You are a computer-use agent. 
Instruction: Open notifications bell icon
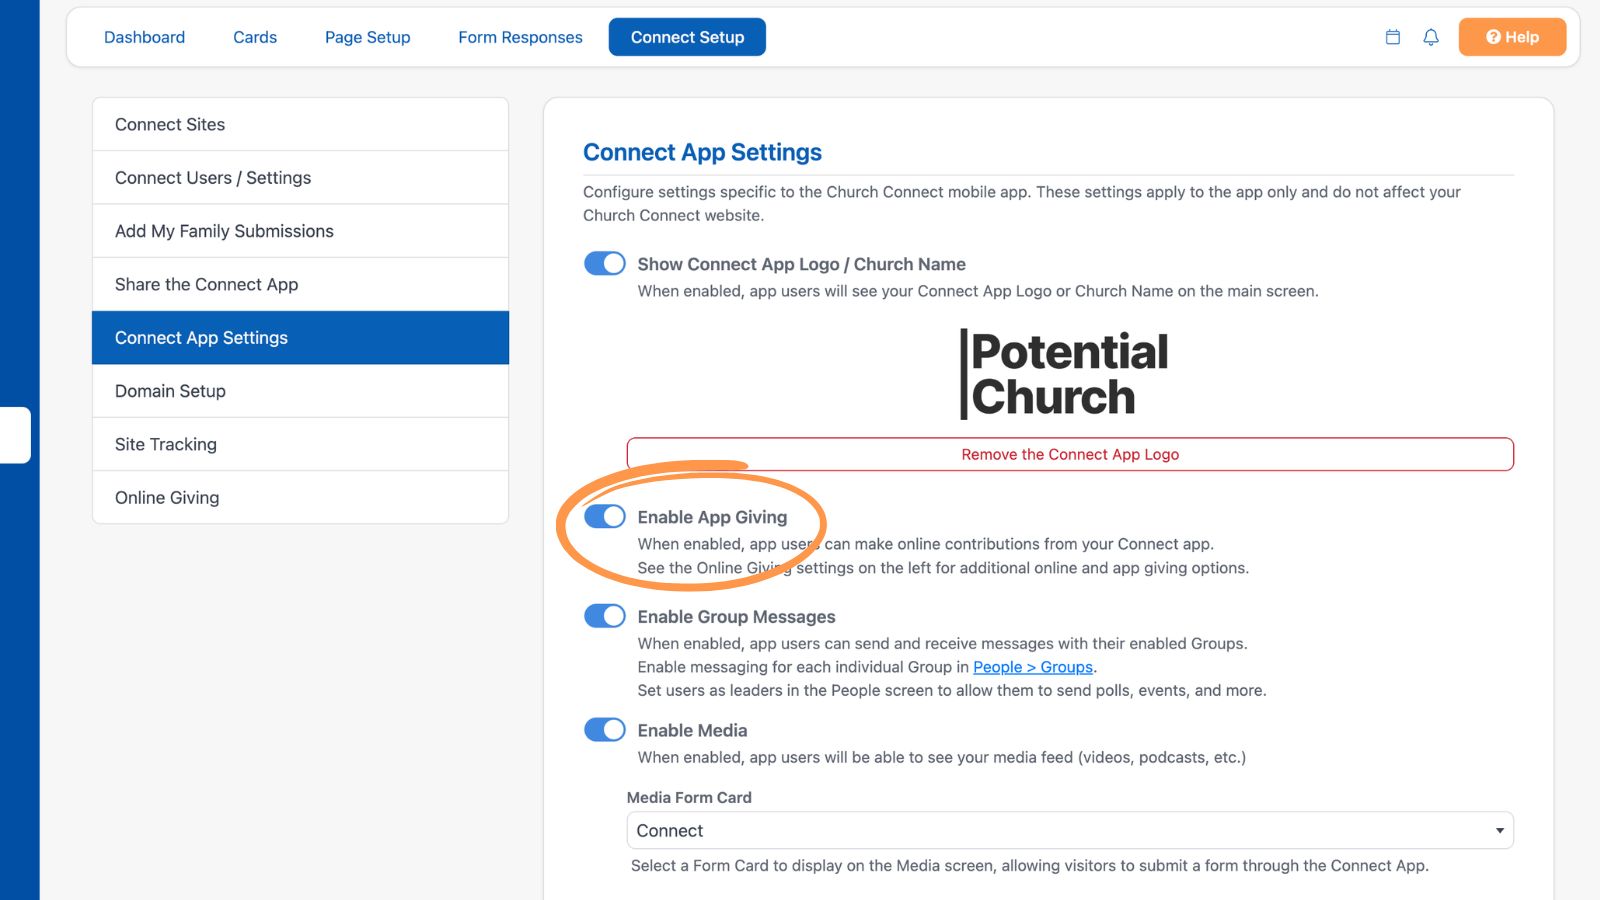click(1431, 37)
